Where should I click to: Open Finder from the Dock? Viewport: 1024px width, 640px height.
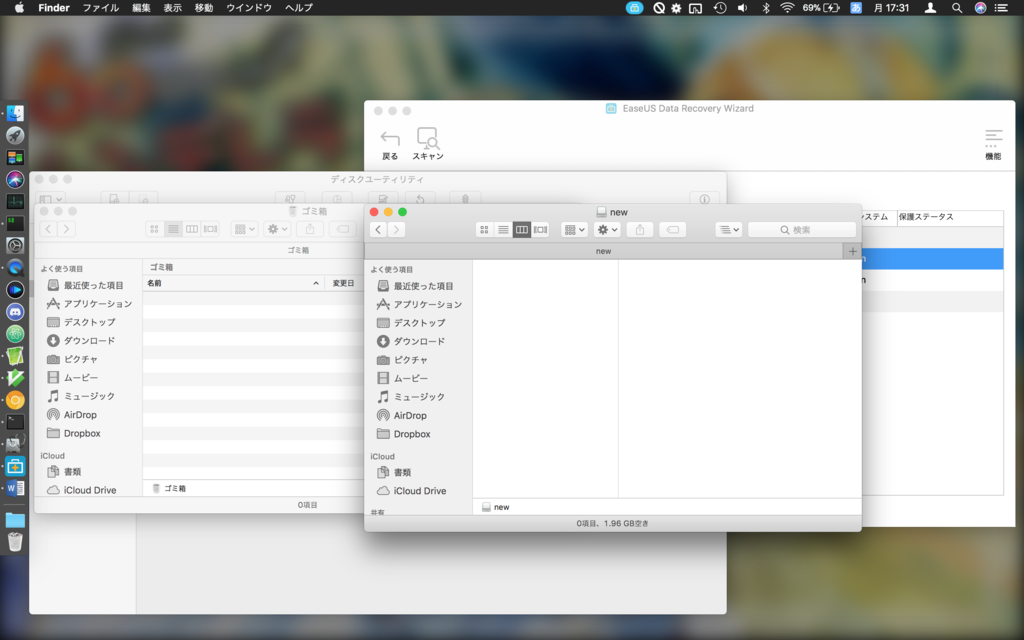(15, 113)
